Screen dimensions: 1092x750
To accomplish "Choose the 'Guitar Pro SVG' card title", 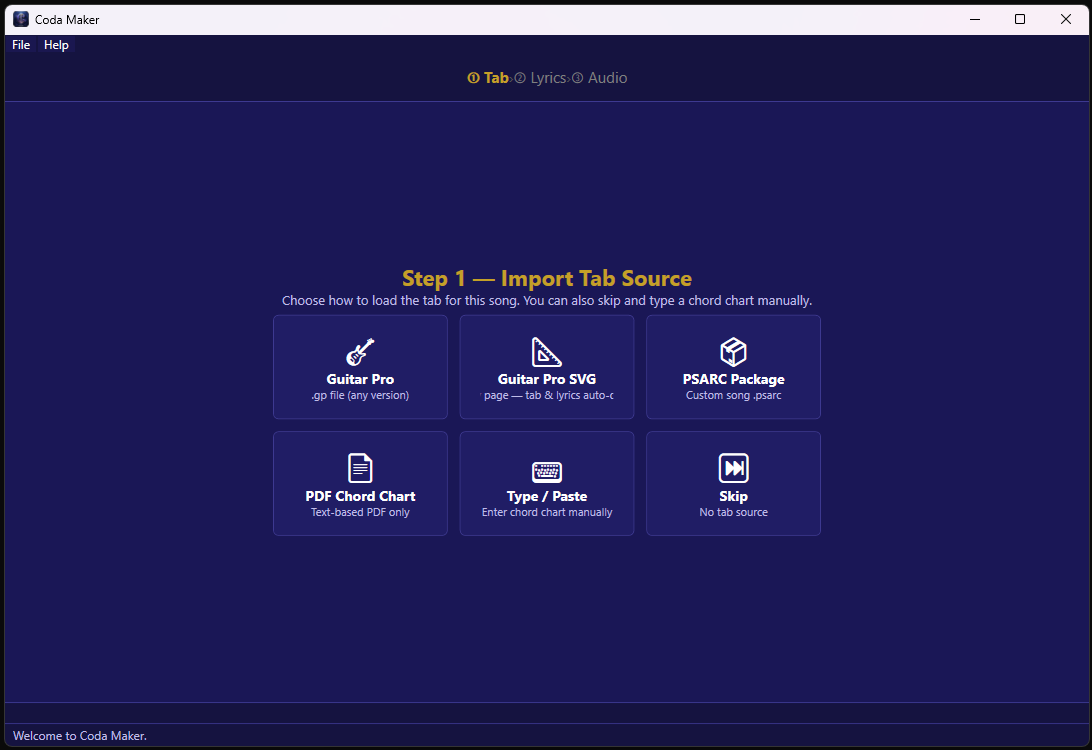I will click(547, 380).
